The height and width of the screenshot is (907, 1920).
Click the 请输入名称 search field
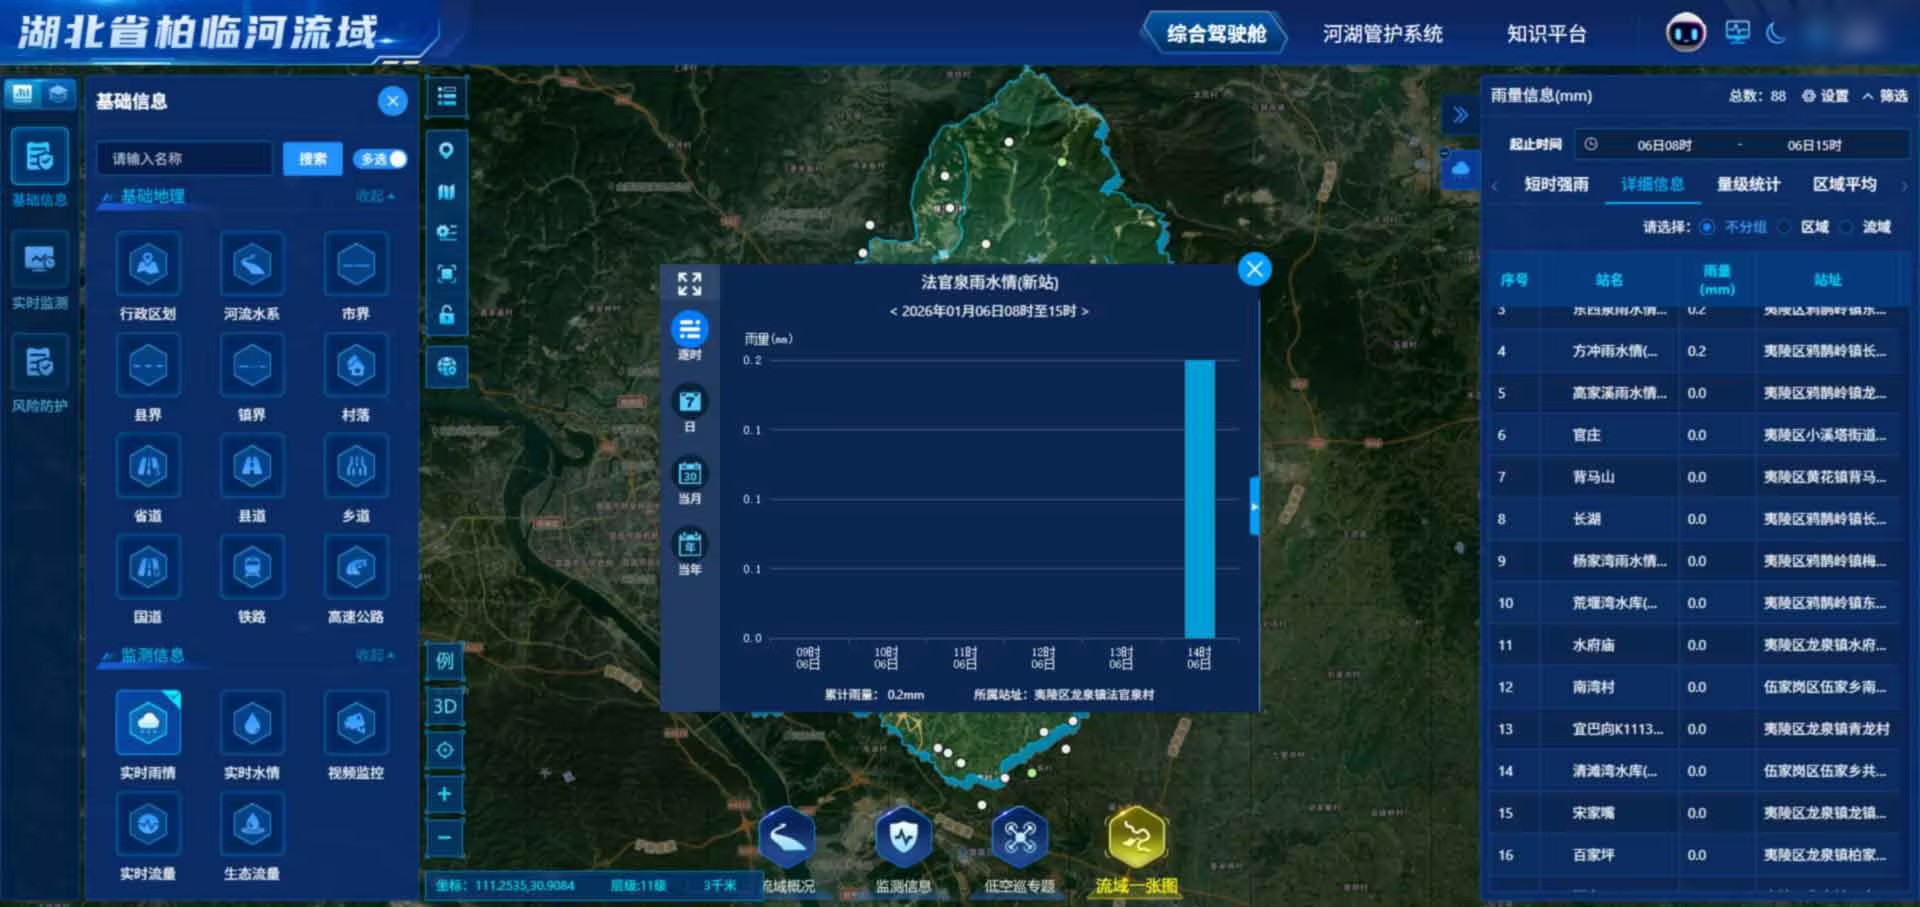coord(185,159)
